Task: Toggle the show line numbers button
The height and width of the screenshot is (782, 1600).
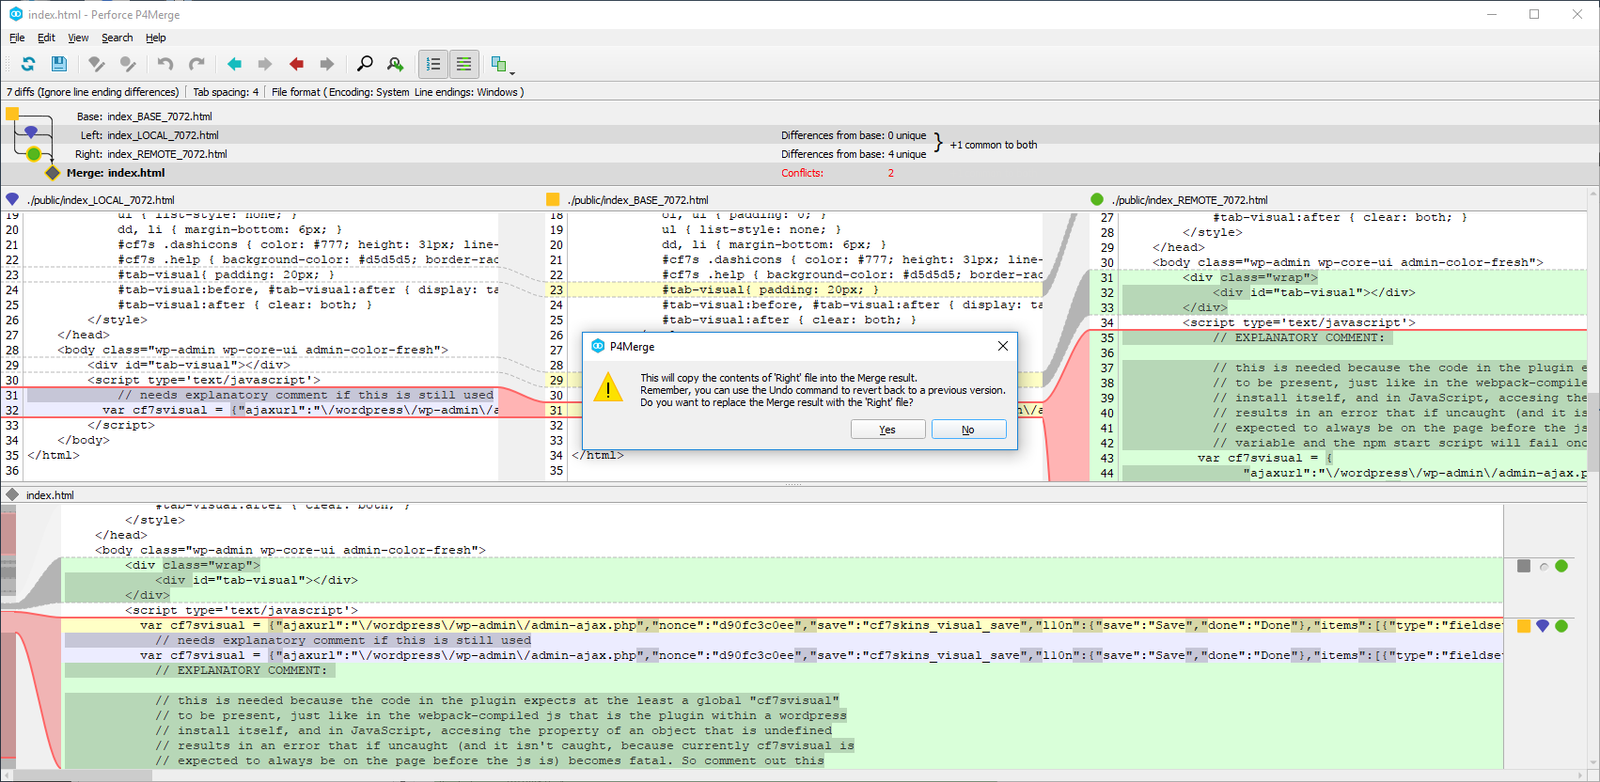Action: click(x=433, y=64)
